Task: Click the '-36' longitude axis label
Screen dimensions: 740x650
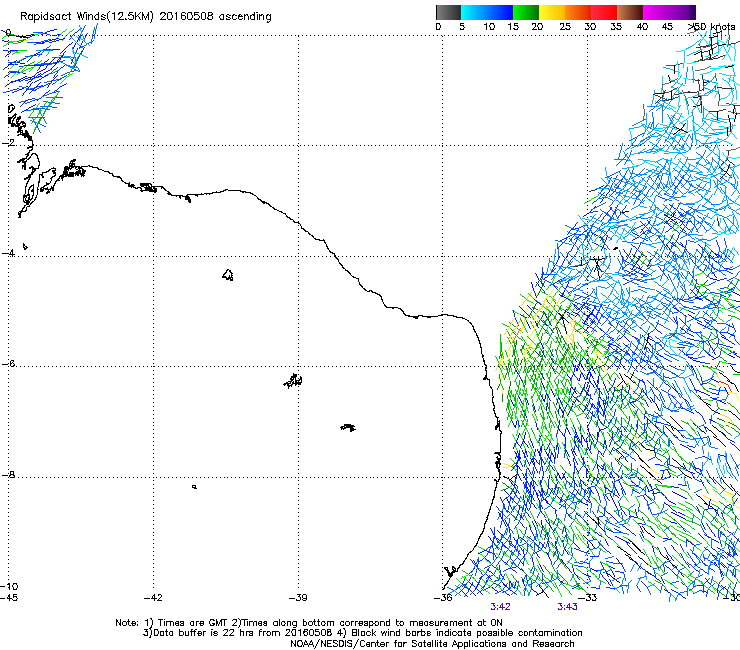Action: coord(443,598)
